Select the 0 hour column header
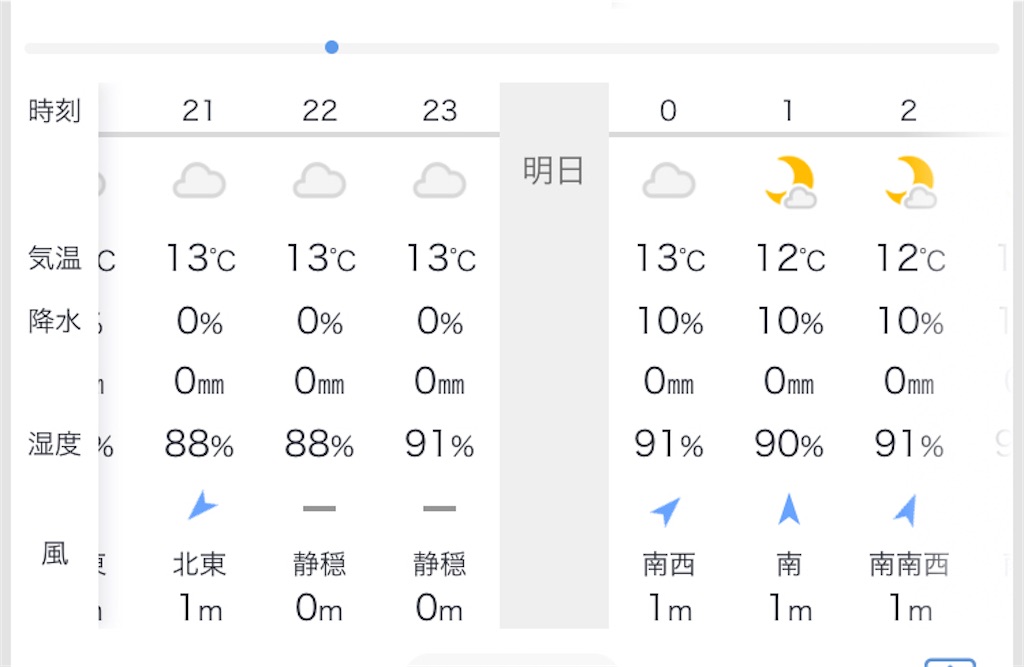 [668, 110]
